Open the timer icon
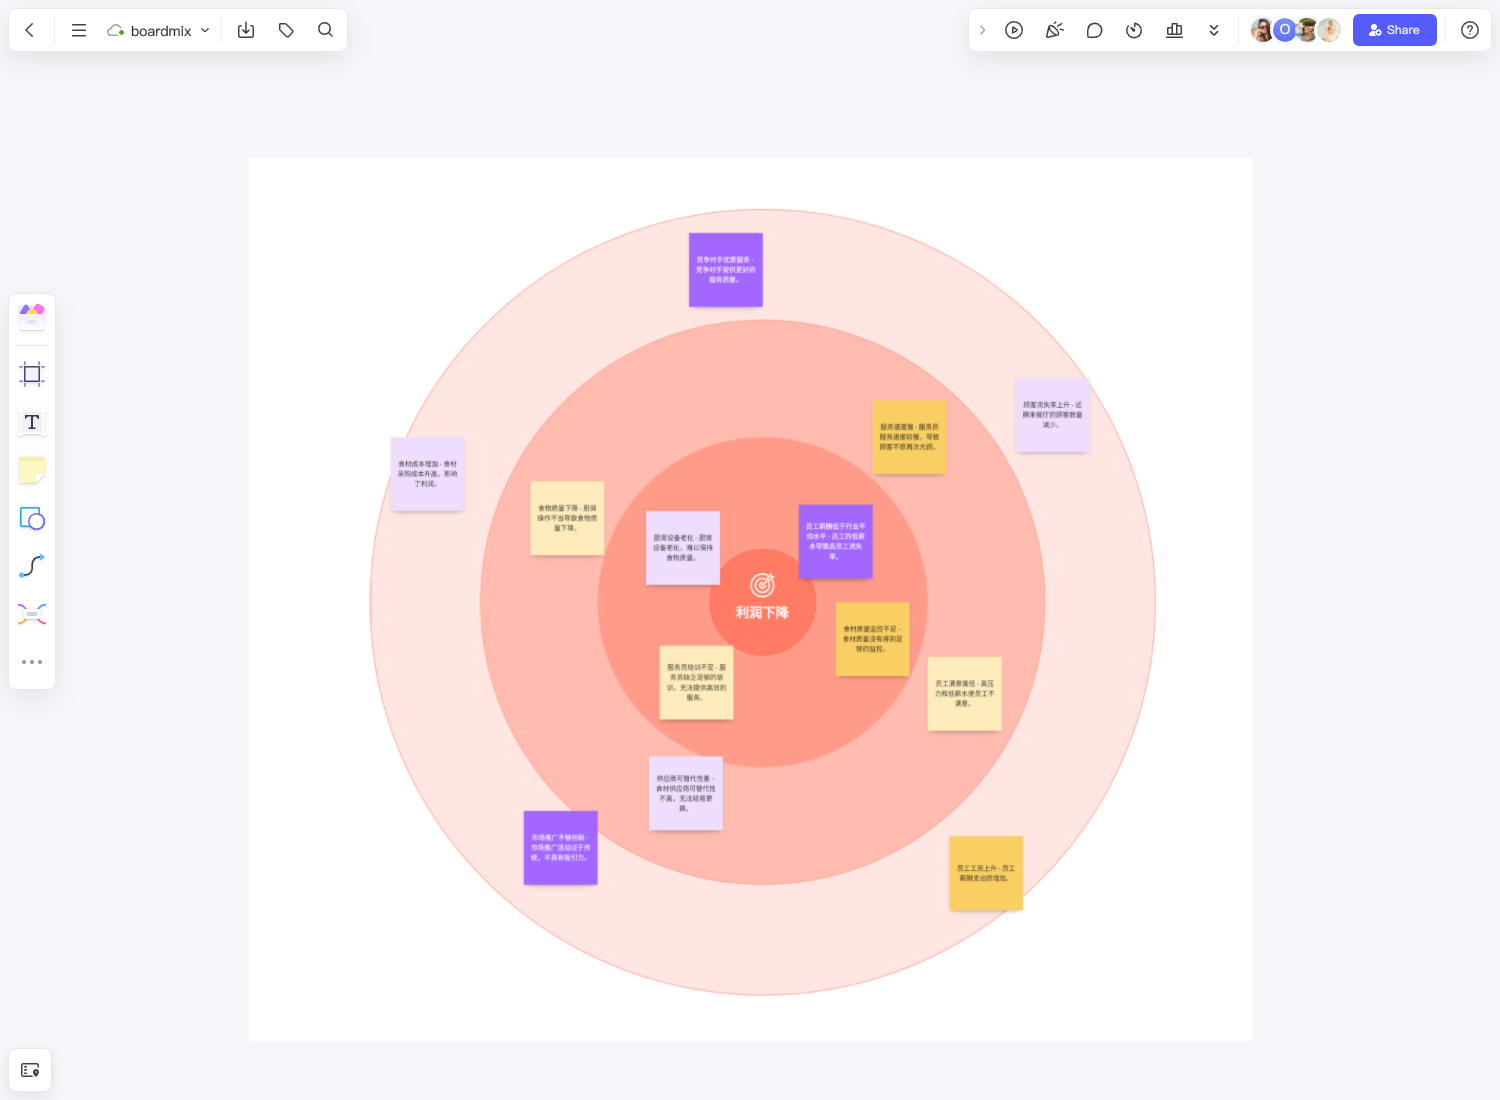Image resolution: width=1500 pixels, height=1100 pixels. point(1134,30)
